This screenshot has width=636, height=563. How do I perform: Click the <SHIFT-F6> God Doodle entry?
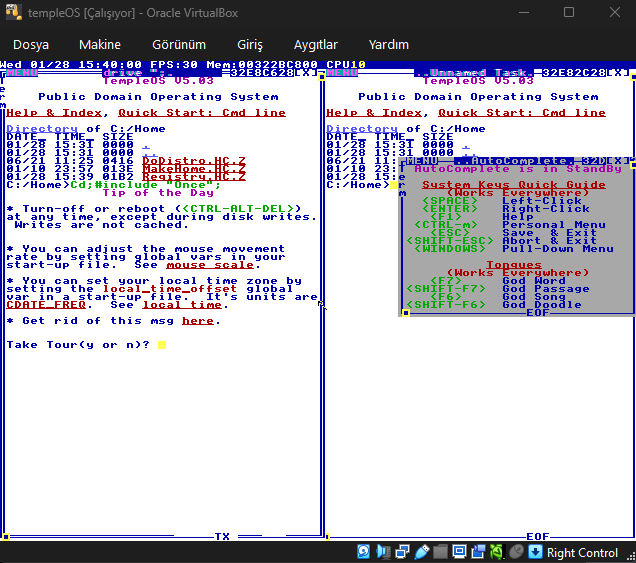[446, 305]
